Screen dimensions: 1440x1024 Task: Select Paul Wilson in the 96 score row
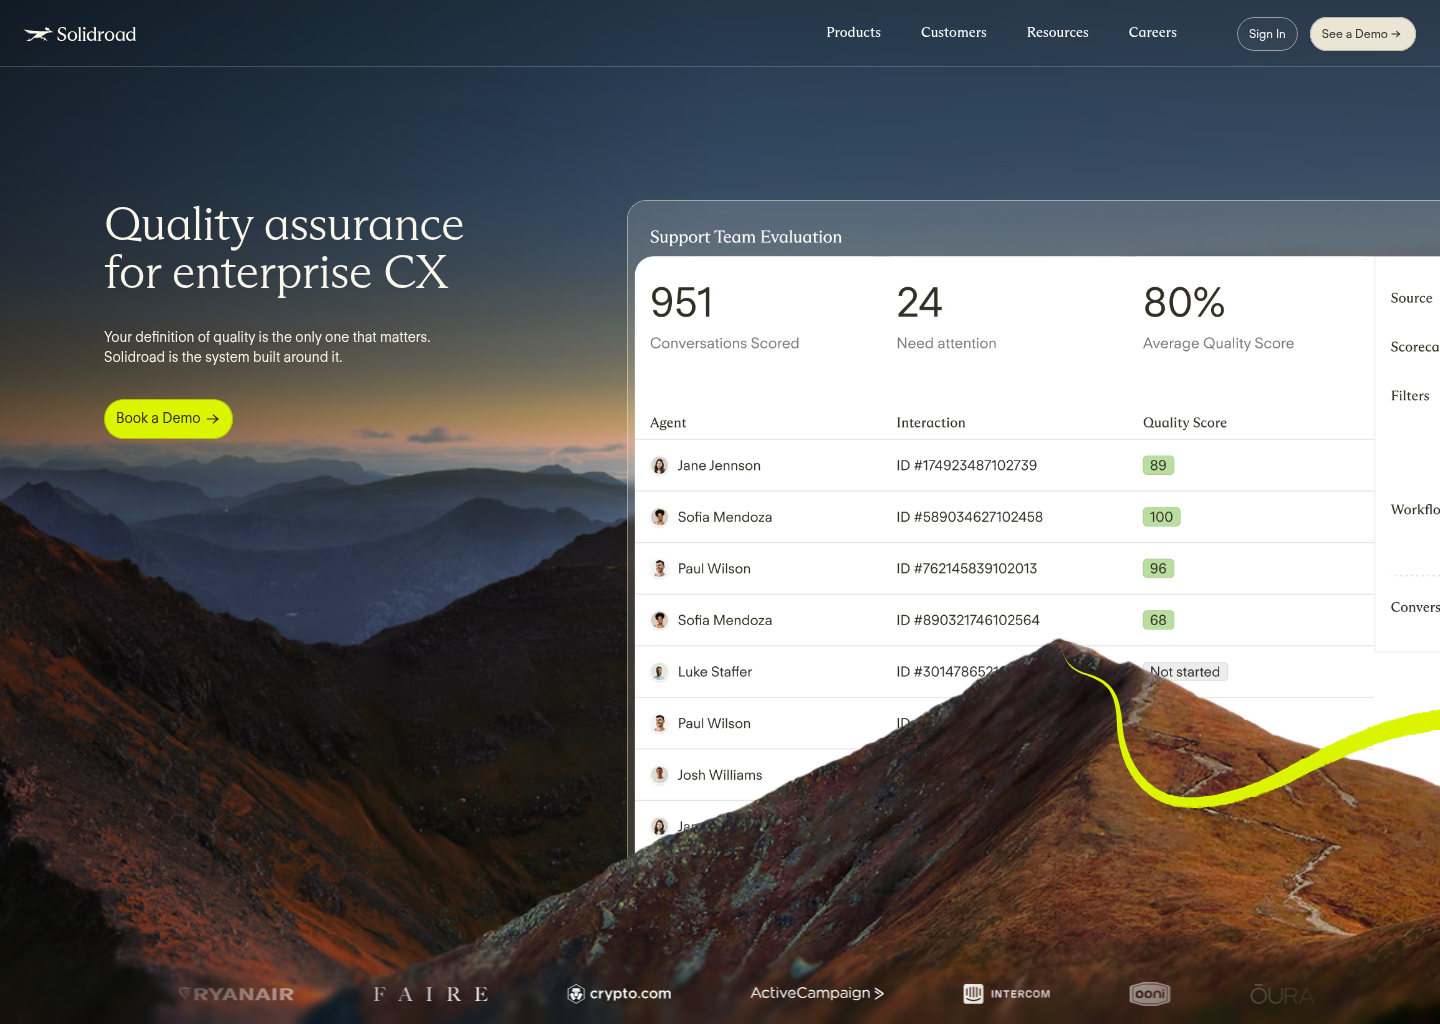click(714, 569)
